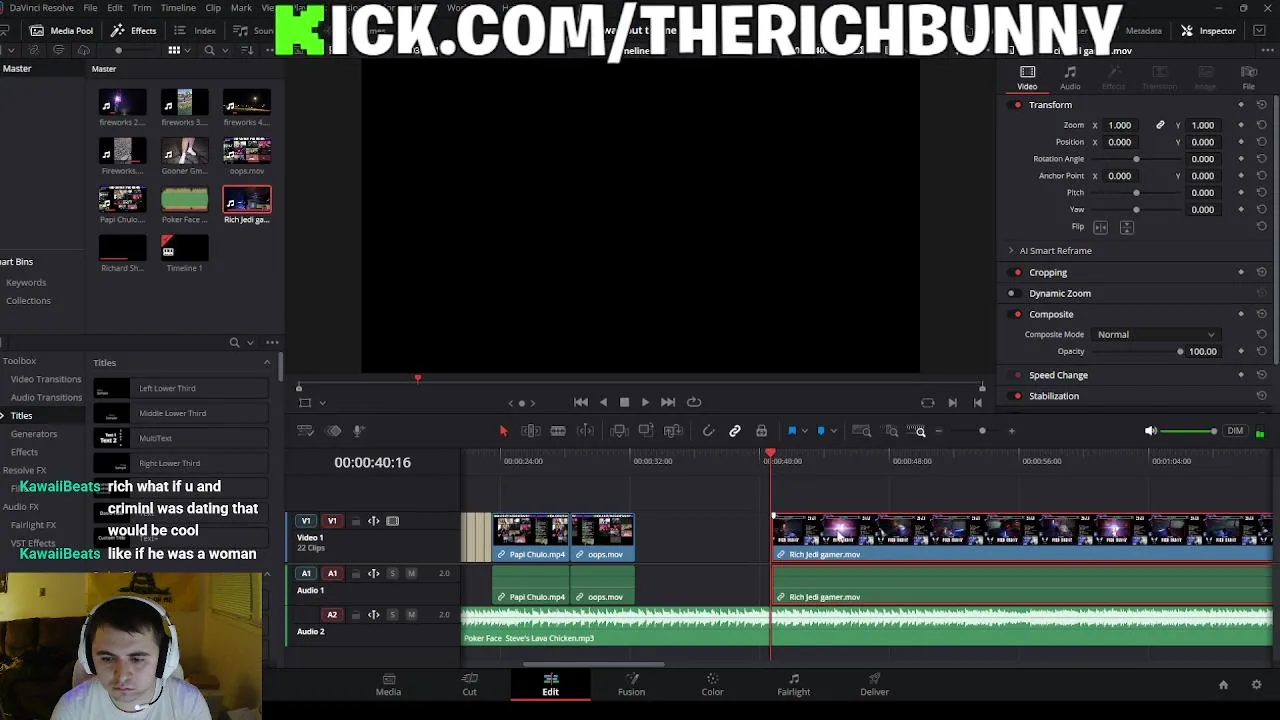Switch to the Fusion page

click(x=631, y=684)
